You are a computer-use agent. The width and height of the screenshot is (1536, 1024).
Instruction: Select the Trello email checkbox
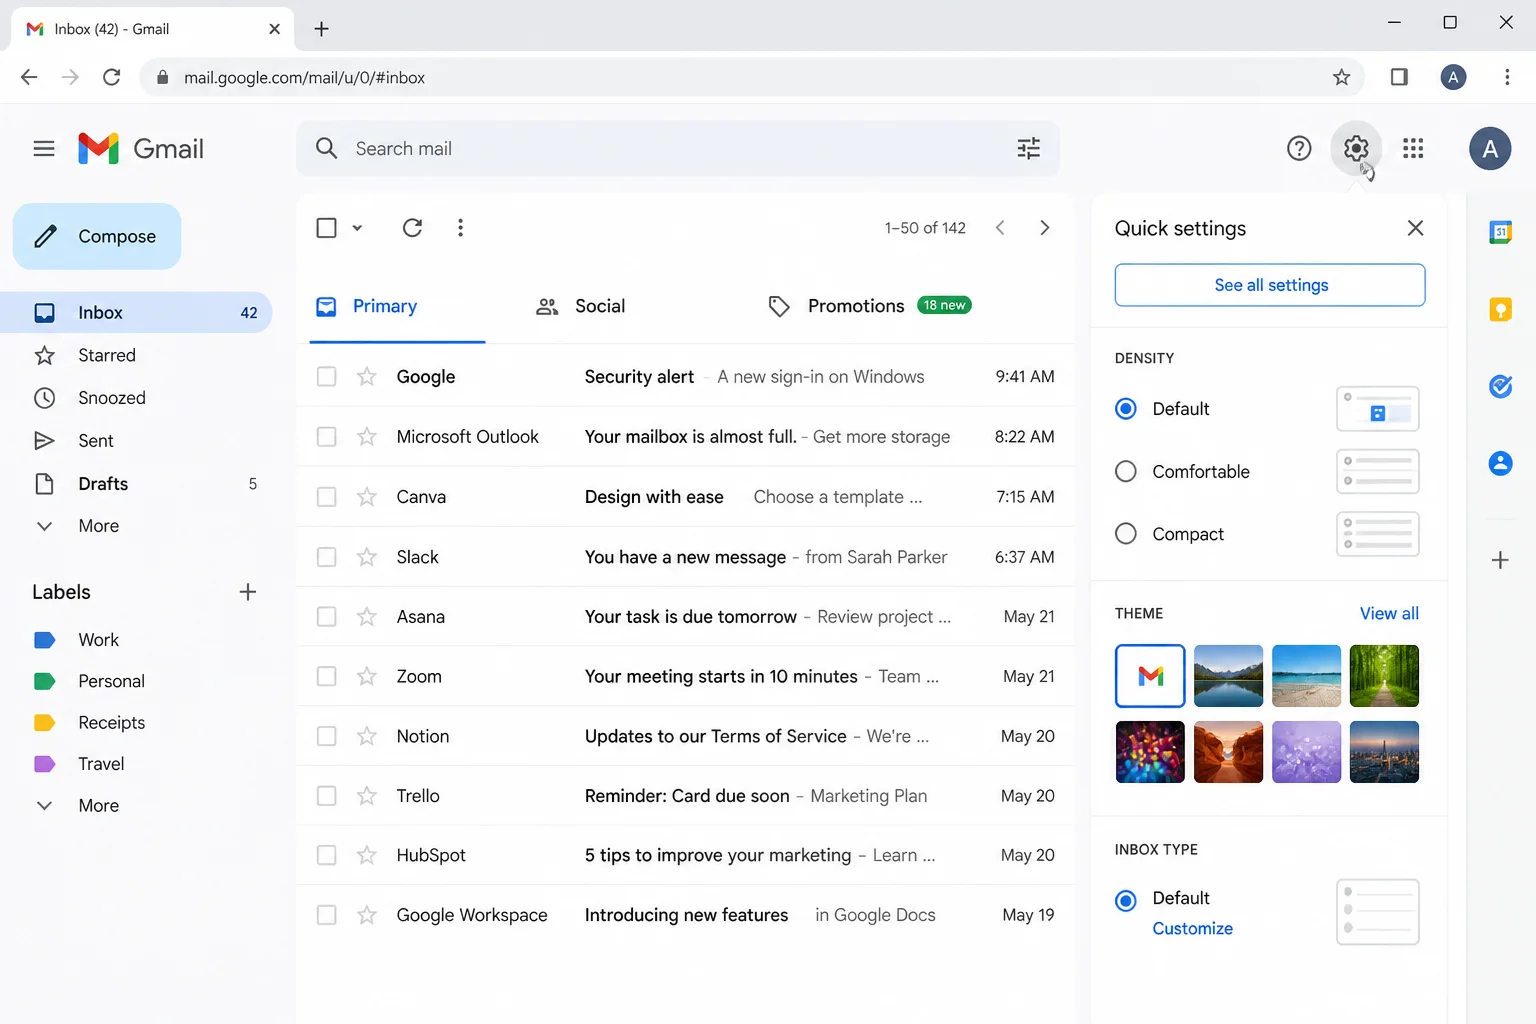click(x=326, y=796)
